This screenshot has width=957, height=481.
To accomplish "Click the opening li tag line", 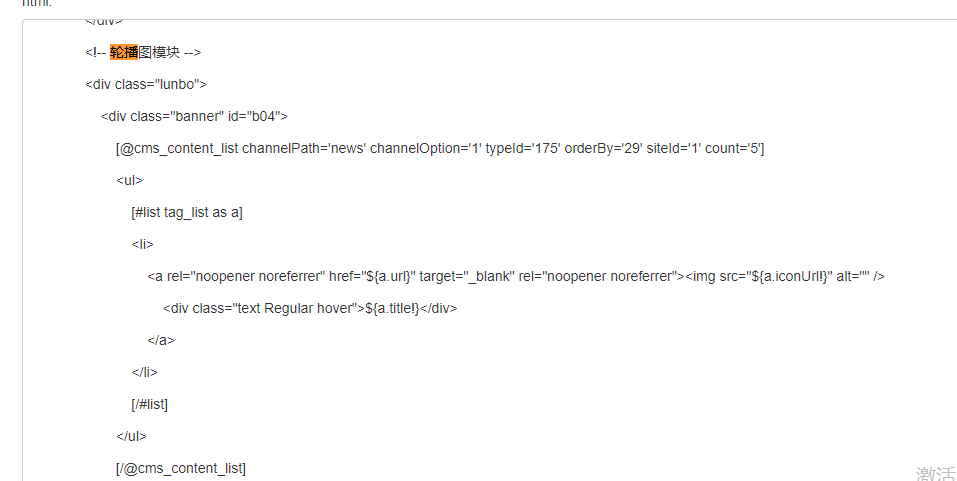I will pyautogui.click(x=143, y=244).
